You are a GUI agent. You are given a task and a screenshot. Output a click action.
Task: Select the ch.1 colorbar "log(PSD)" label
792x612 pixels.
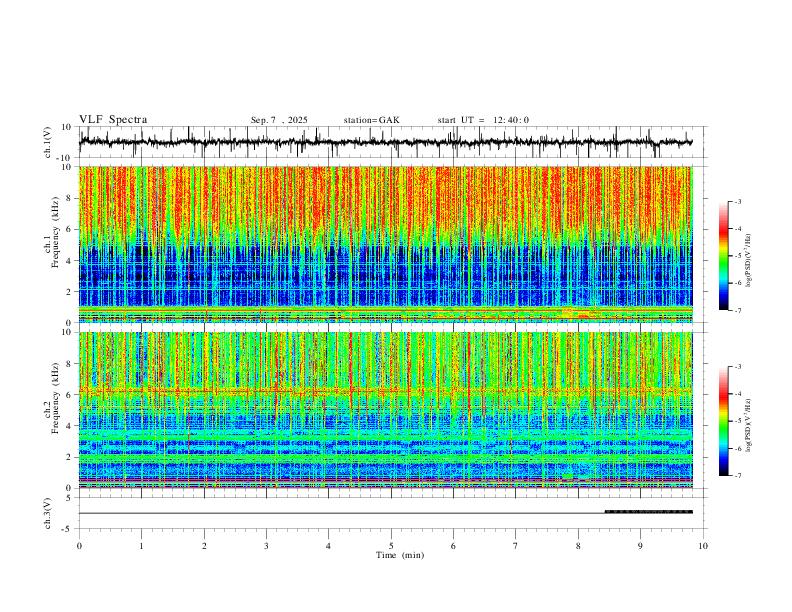(x=748, y=261)
